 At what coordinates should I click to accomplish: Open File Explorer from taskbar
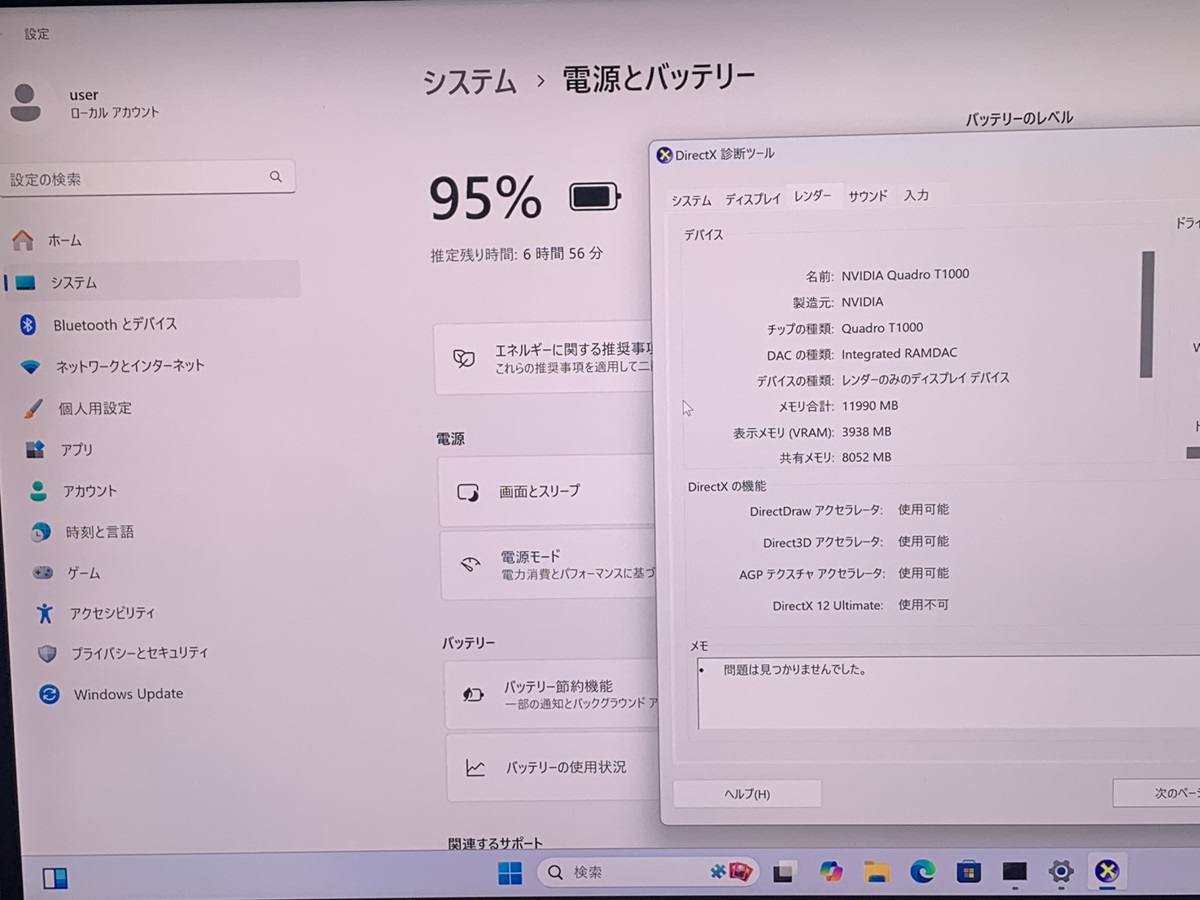[876, 871]
